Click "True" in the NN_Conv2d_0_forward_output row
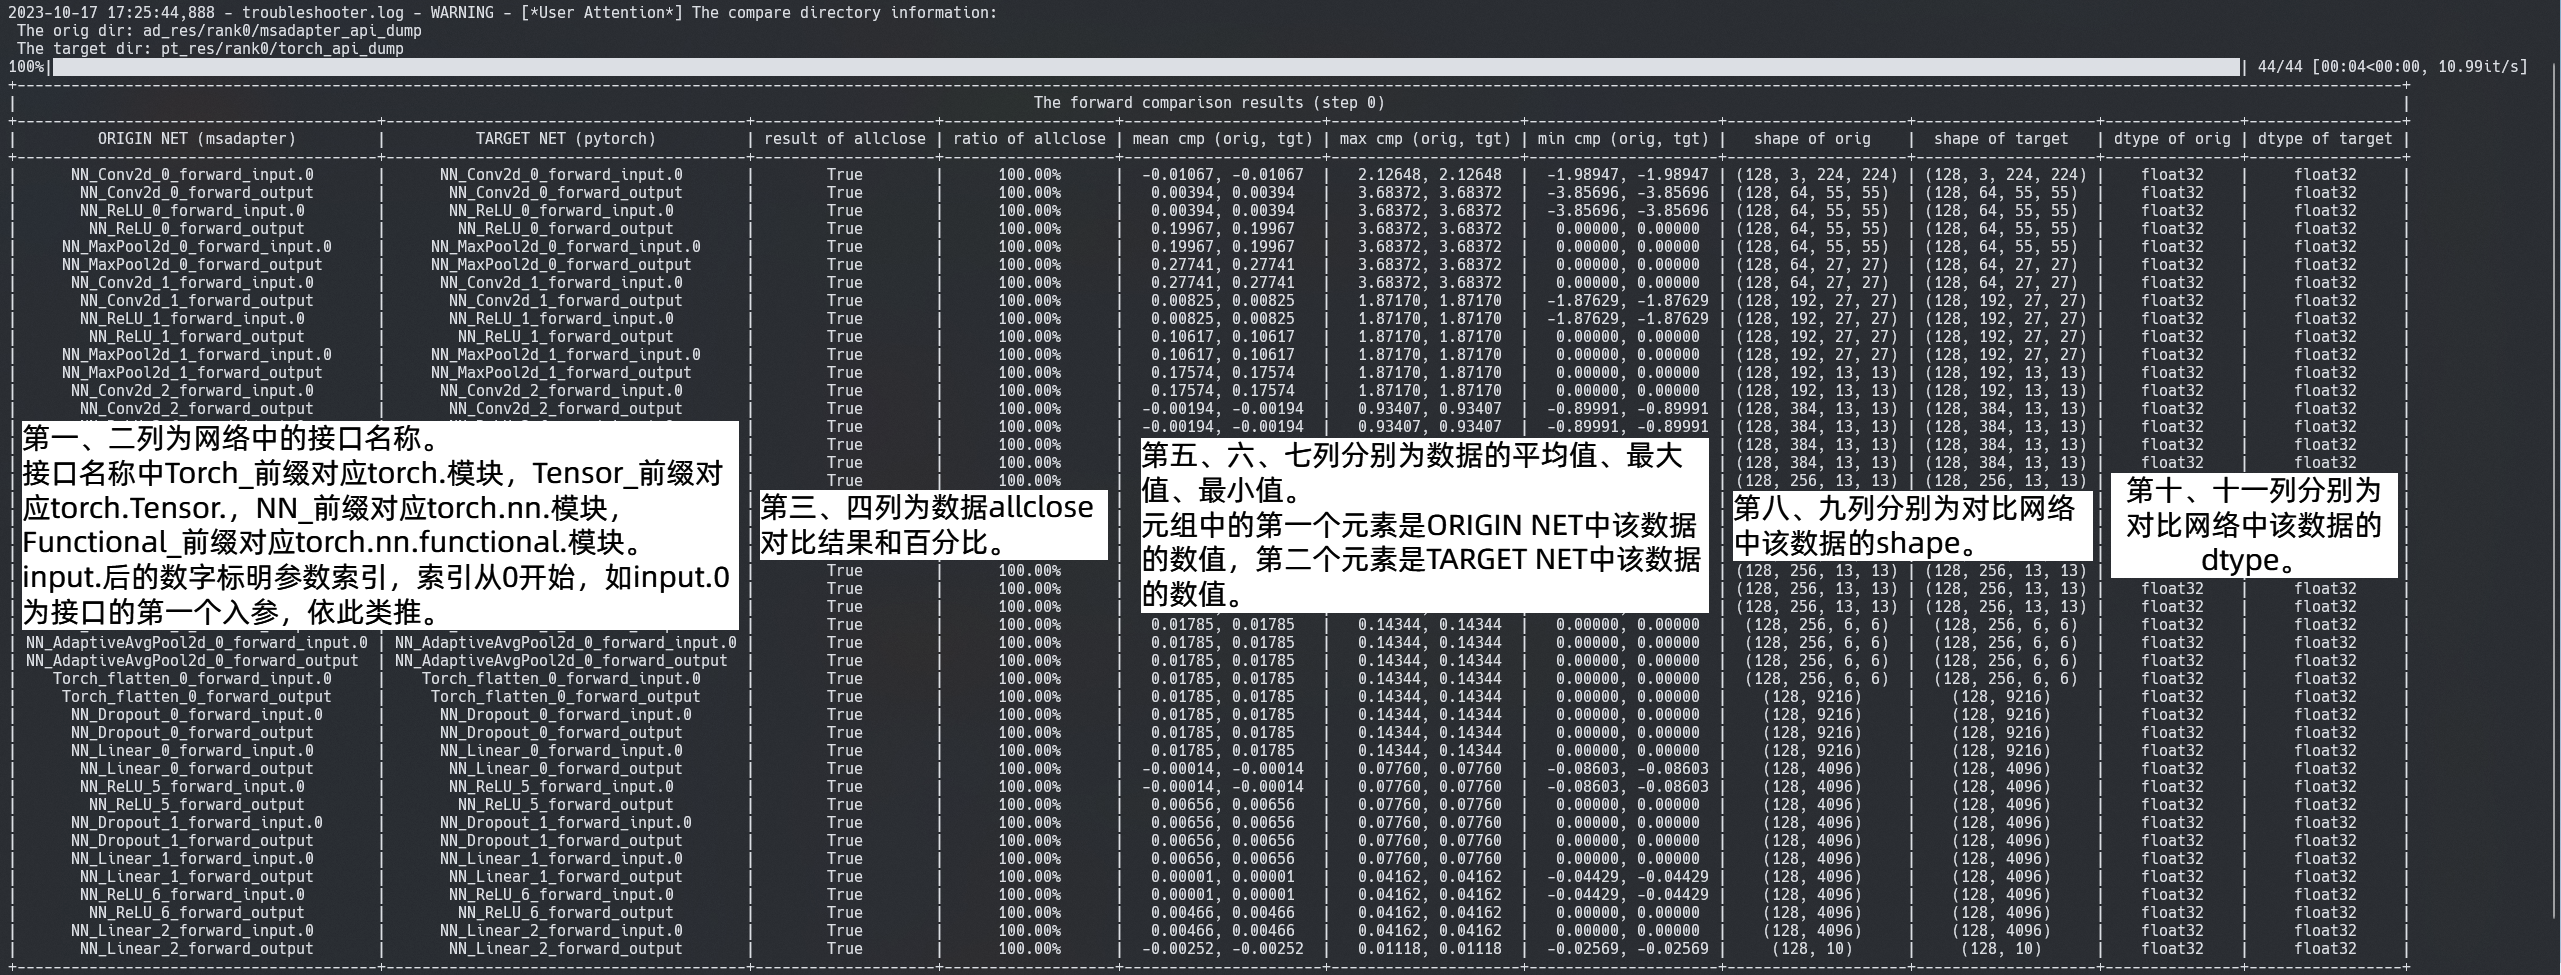 [x=845, y=193]
